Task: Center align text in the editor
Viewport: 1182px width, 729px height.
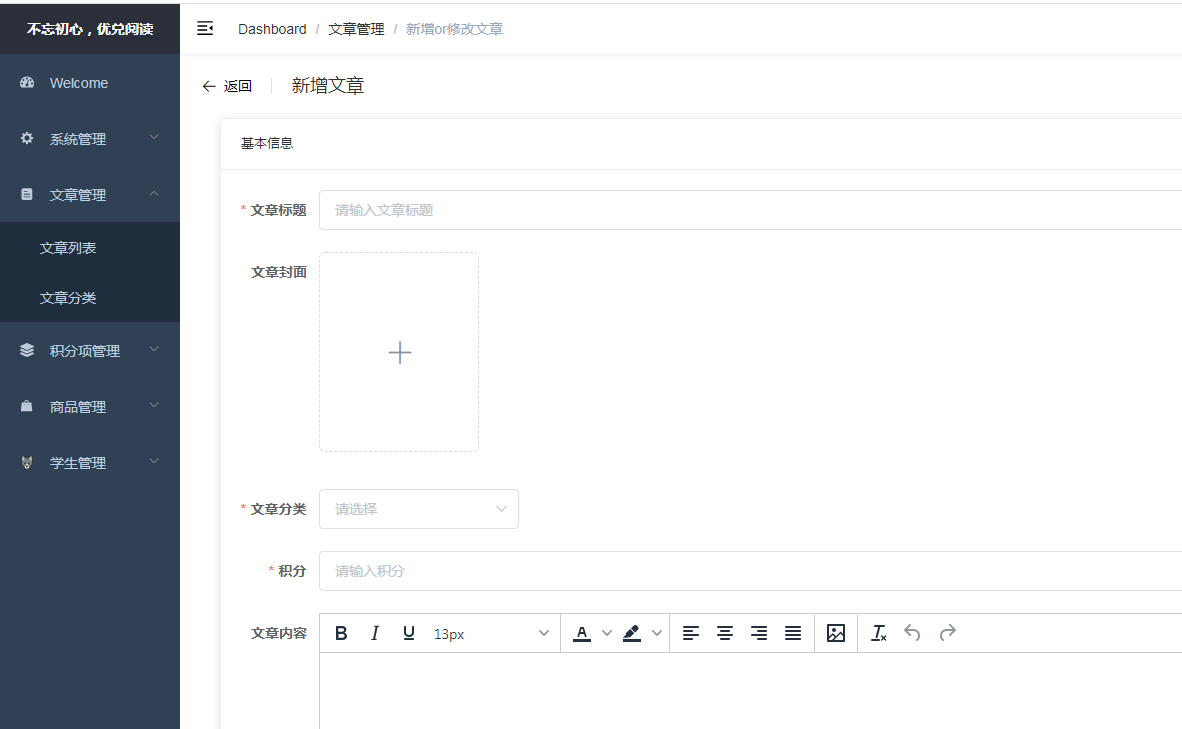Action: (x=724, y=633)
